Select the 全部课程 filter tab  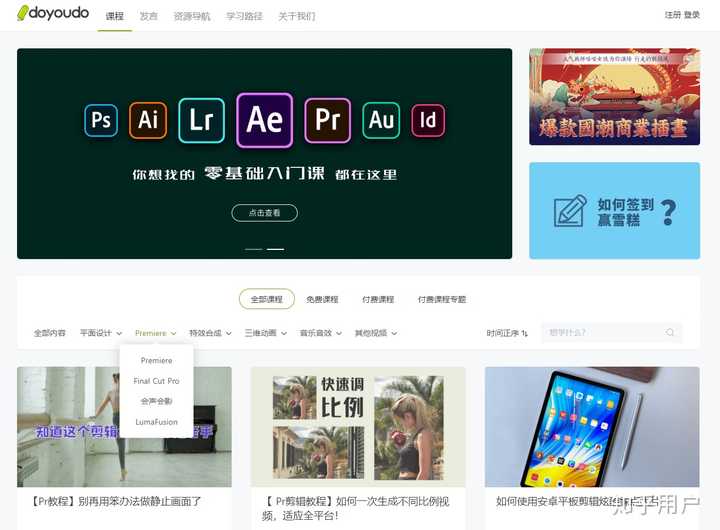[266, 299]
